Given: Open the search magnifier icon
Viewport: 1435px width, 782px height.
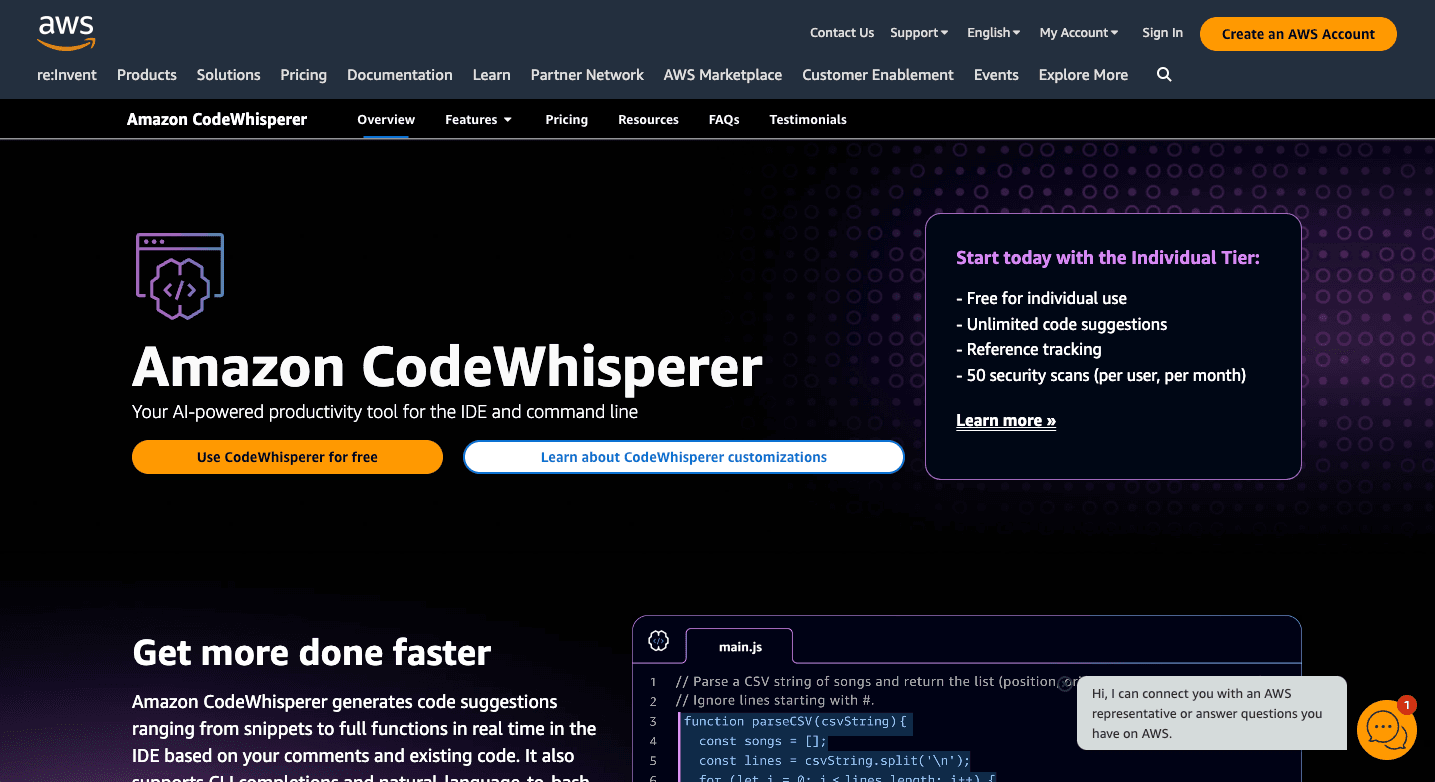Looking at the screenshot, I should tap(1164, 75).
